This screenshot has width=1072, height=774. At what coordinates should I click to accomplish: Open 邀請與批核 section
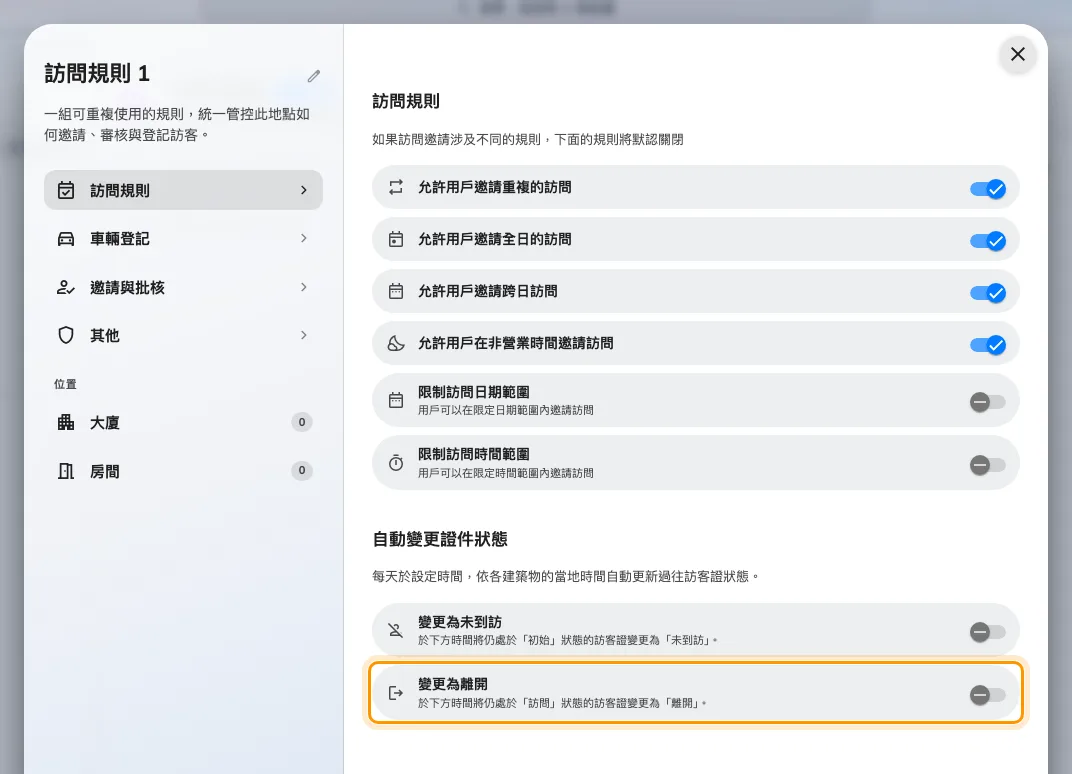click(183, 287)
